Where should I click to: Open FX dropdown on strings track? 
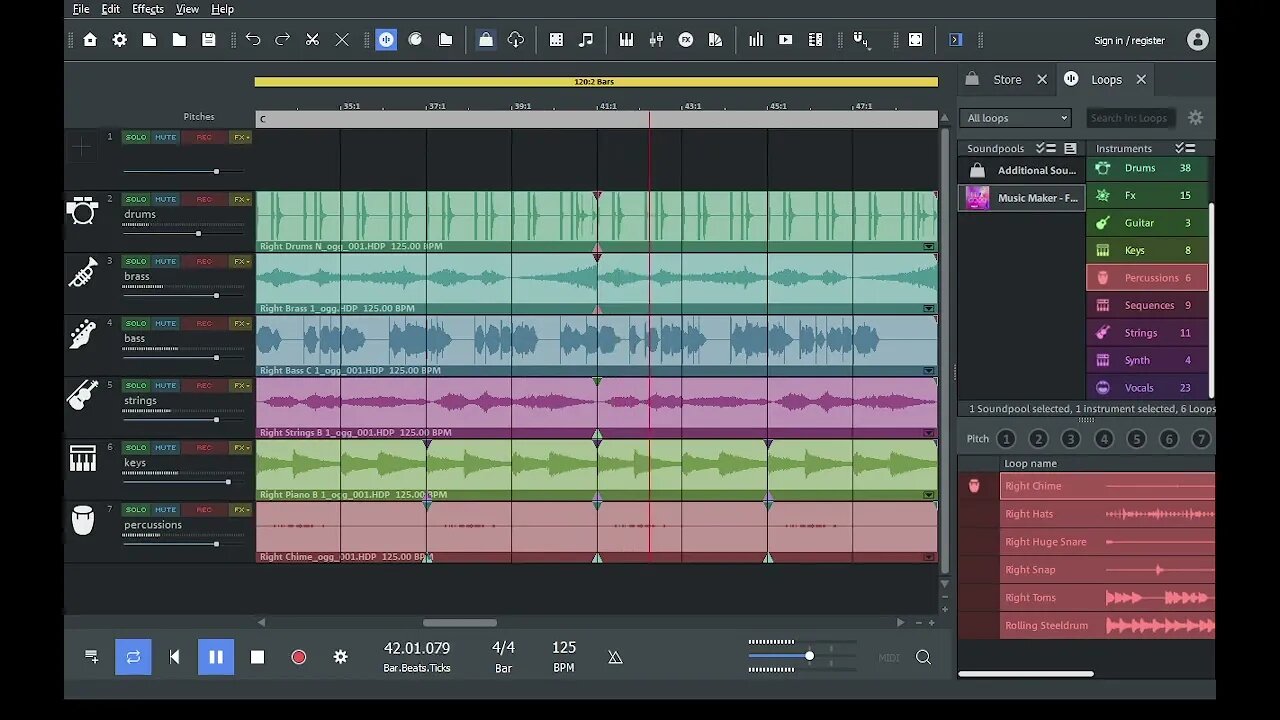[x=240, y=386]
